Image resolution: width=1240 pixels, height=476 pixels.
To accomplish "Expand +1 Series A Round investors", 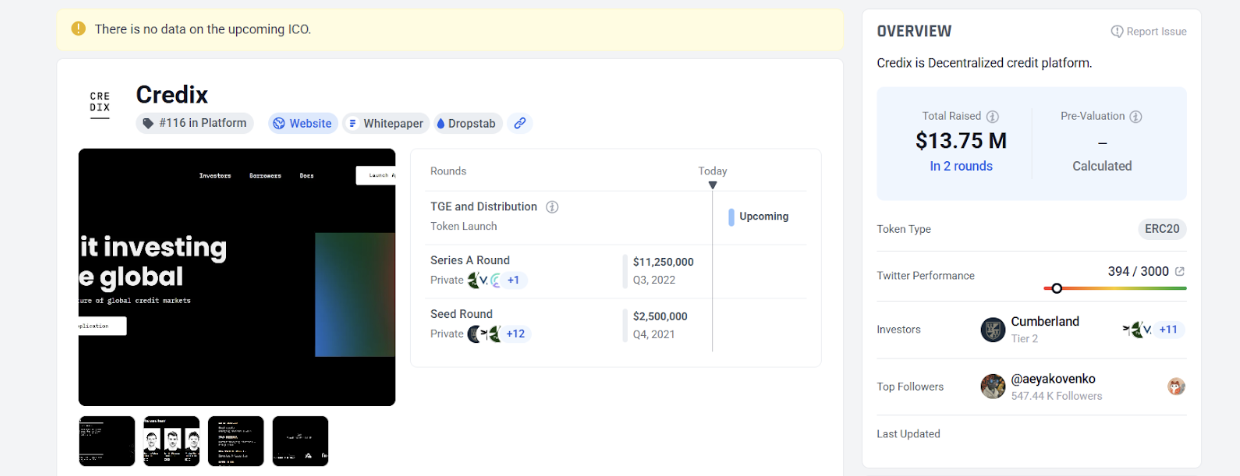I will (512, 280).
